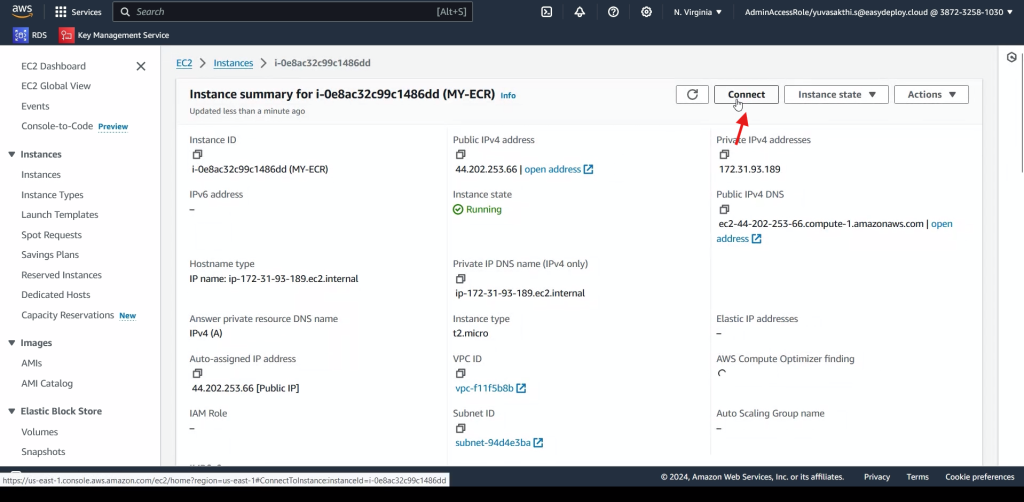Open the vpc-f11f5b8b link
This screenshot has height=502, width=1024.
[484, 388]
